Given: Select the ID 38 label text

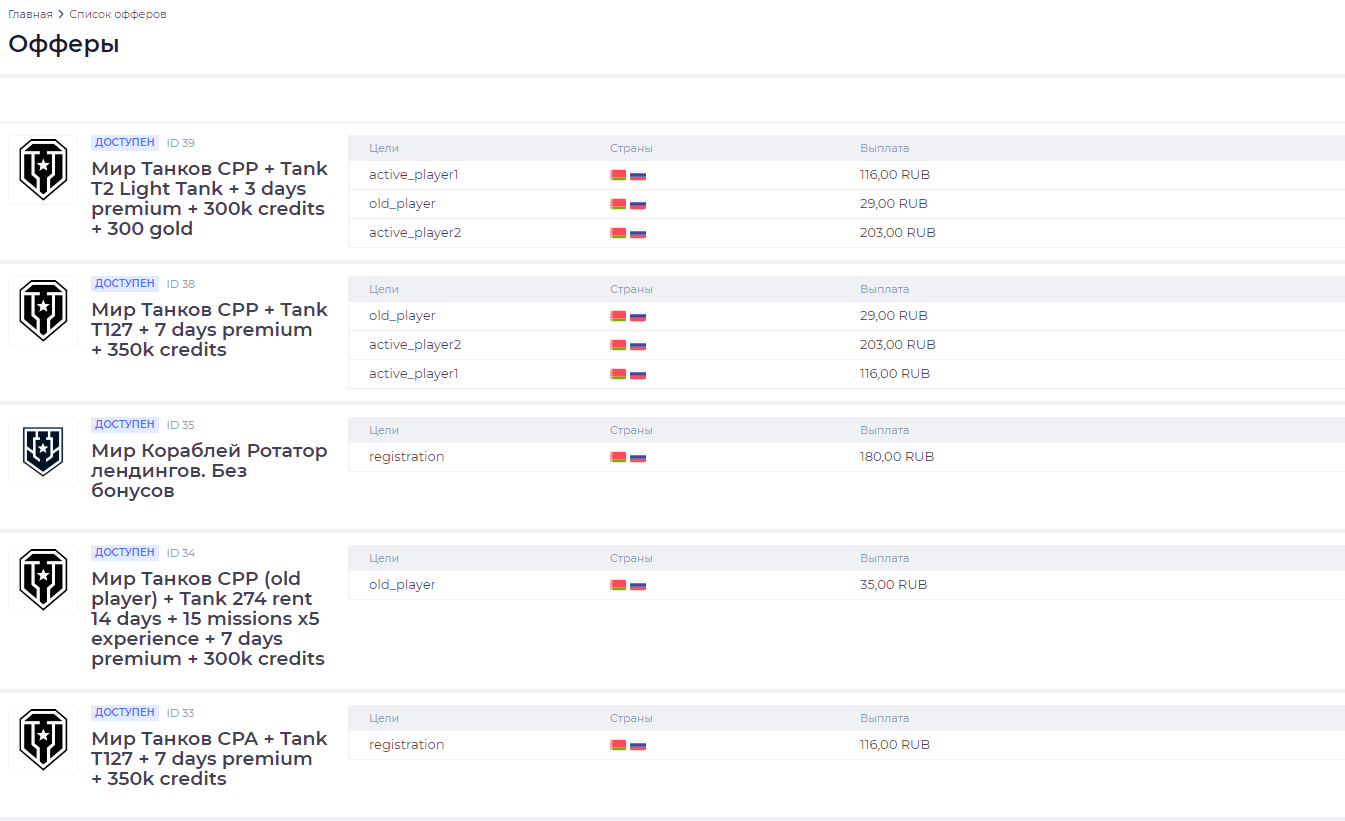Looking at the screenshot, I should 181,284.
